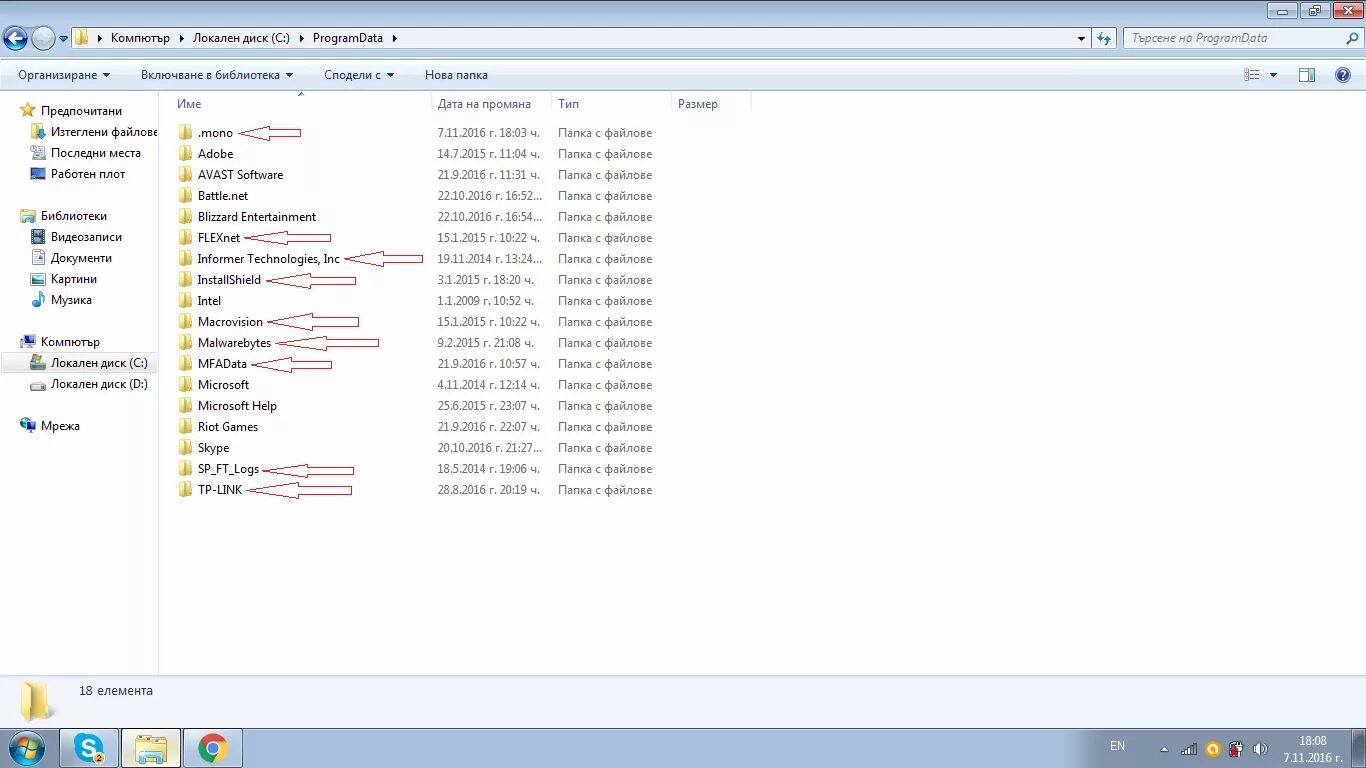The height and width of the screenshot is (768, 1366).
Task: Open Последни места in the sidebar
Action: 96,153
